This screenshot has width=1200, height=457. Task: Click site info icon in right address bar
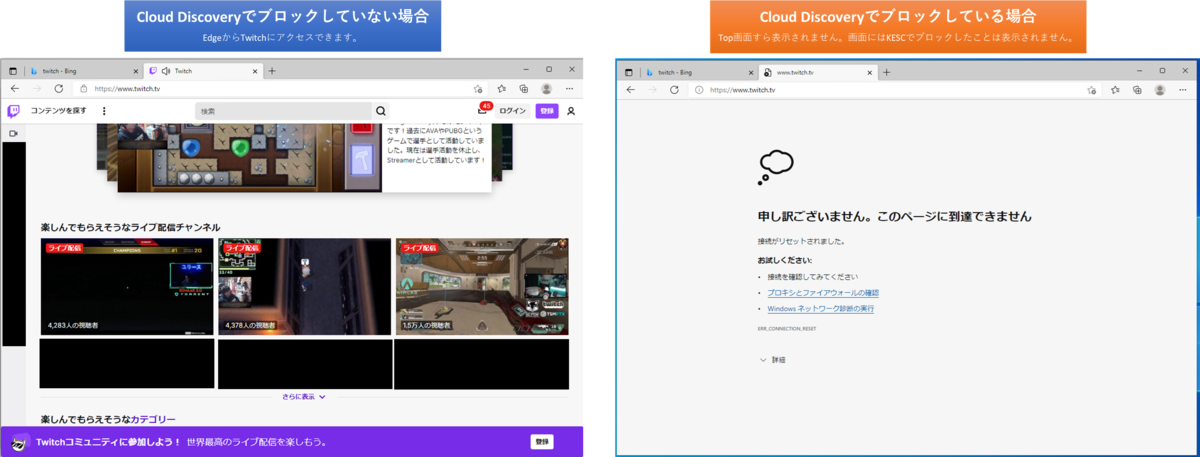[699, 90]
